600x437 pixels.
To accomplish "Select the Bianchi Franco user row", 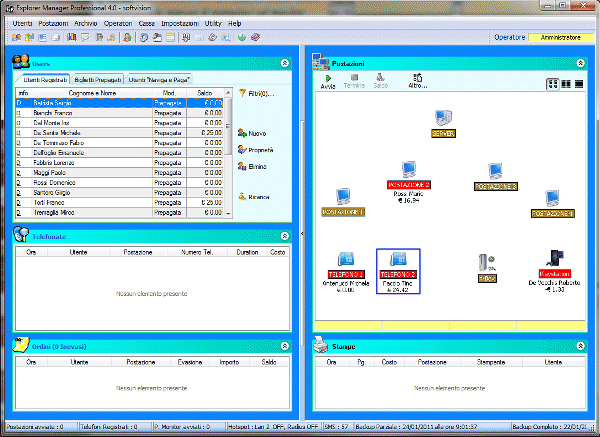I will 119,113.
